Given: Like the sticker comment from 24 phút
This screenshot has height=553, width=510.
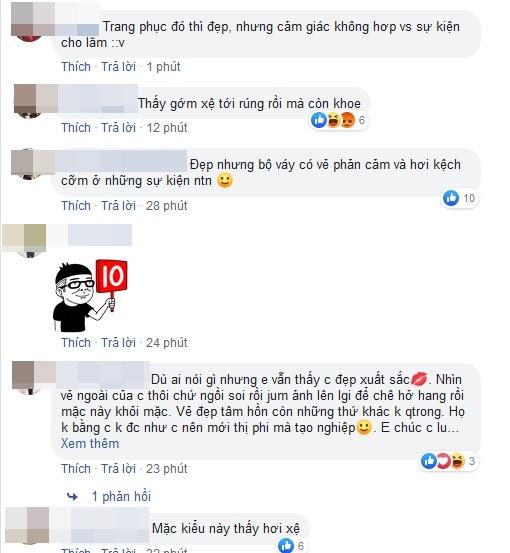Looking at the screenshot, I should 76,342.
